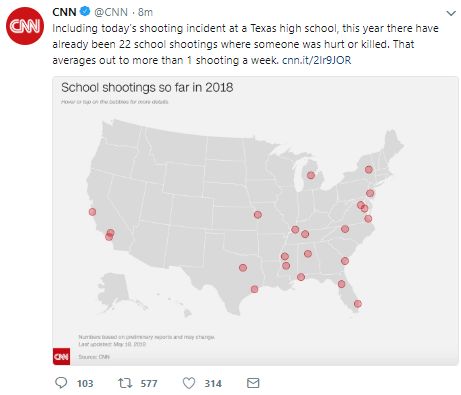The width and height of the screenshot is (461, 395).
Task: Open the School shootings map card title
Action: coord(147,88)
